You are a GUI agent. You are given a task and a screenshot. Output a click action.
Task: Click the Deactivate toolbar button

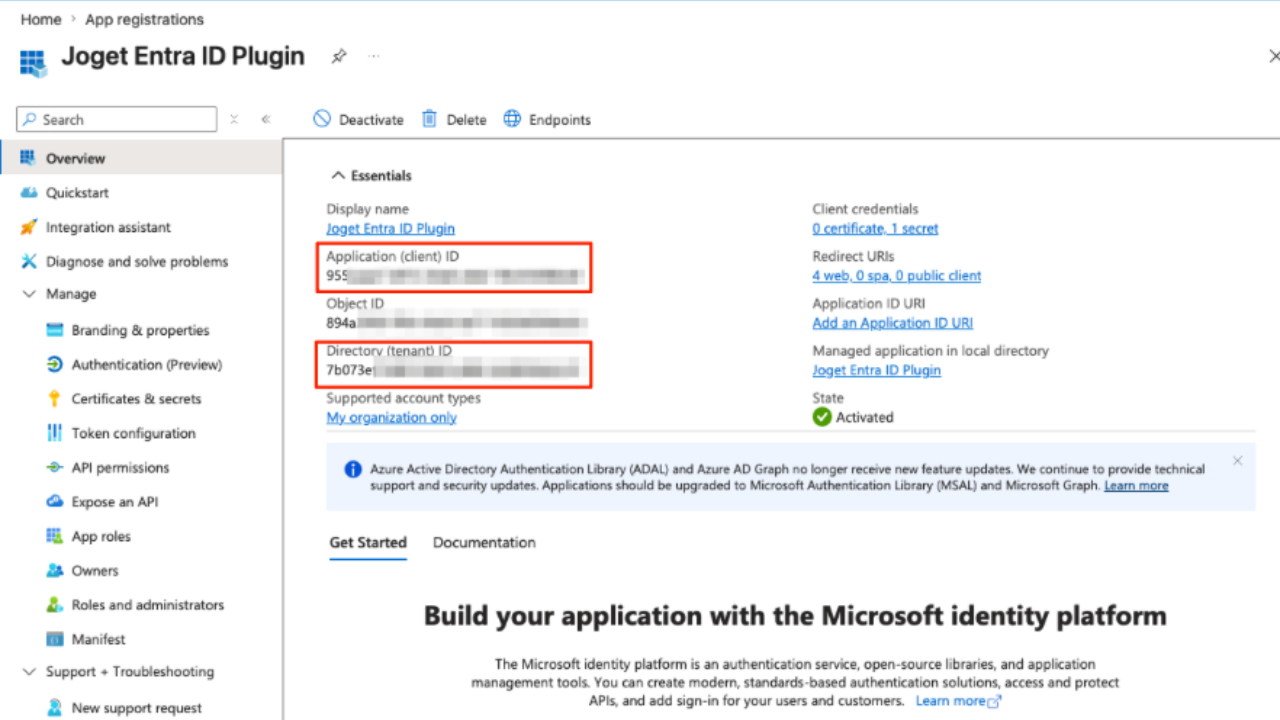(358, 119)
